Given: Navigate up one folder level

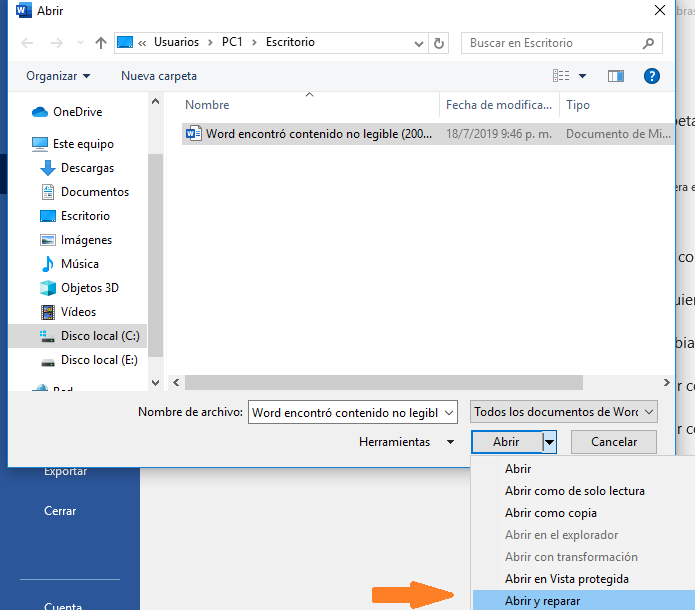Looking at the screenshot, I should tap(101, 43).
